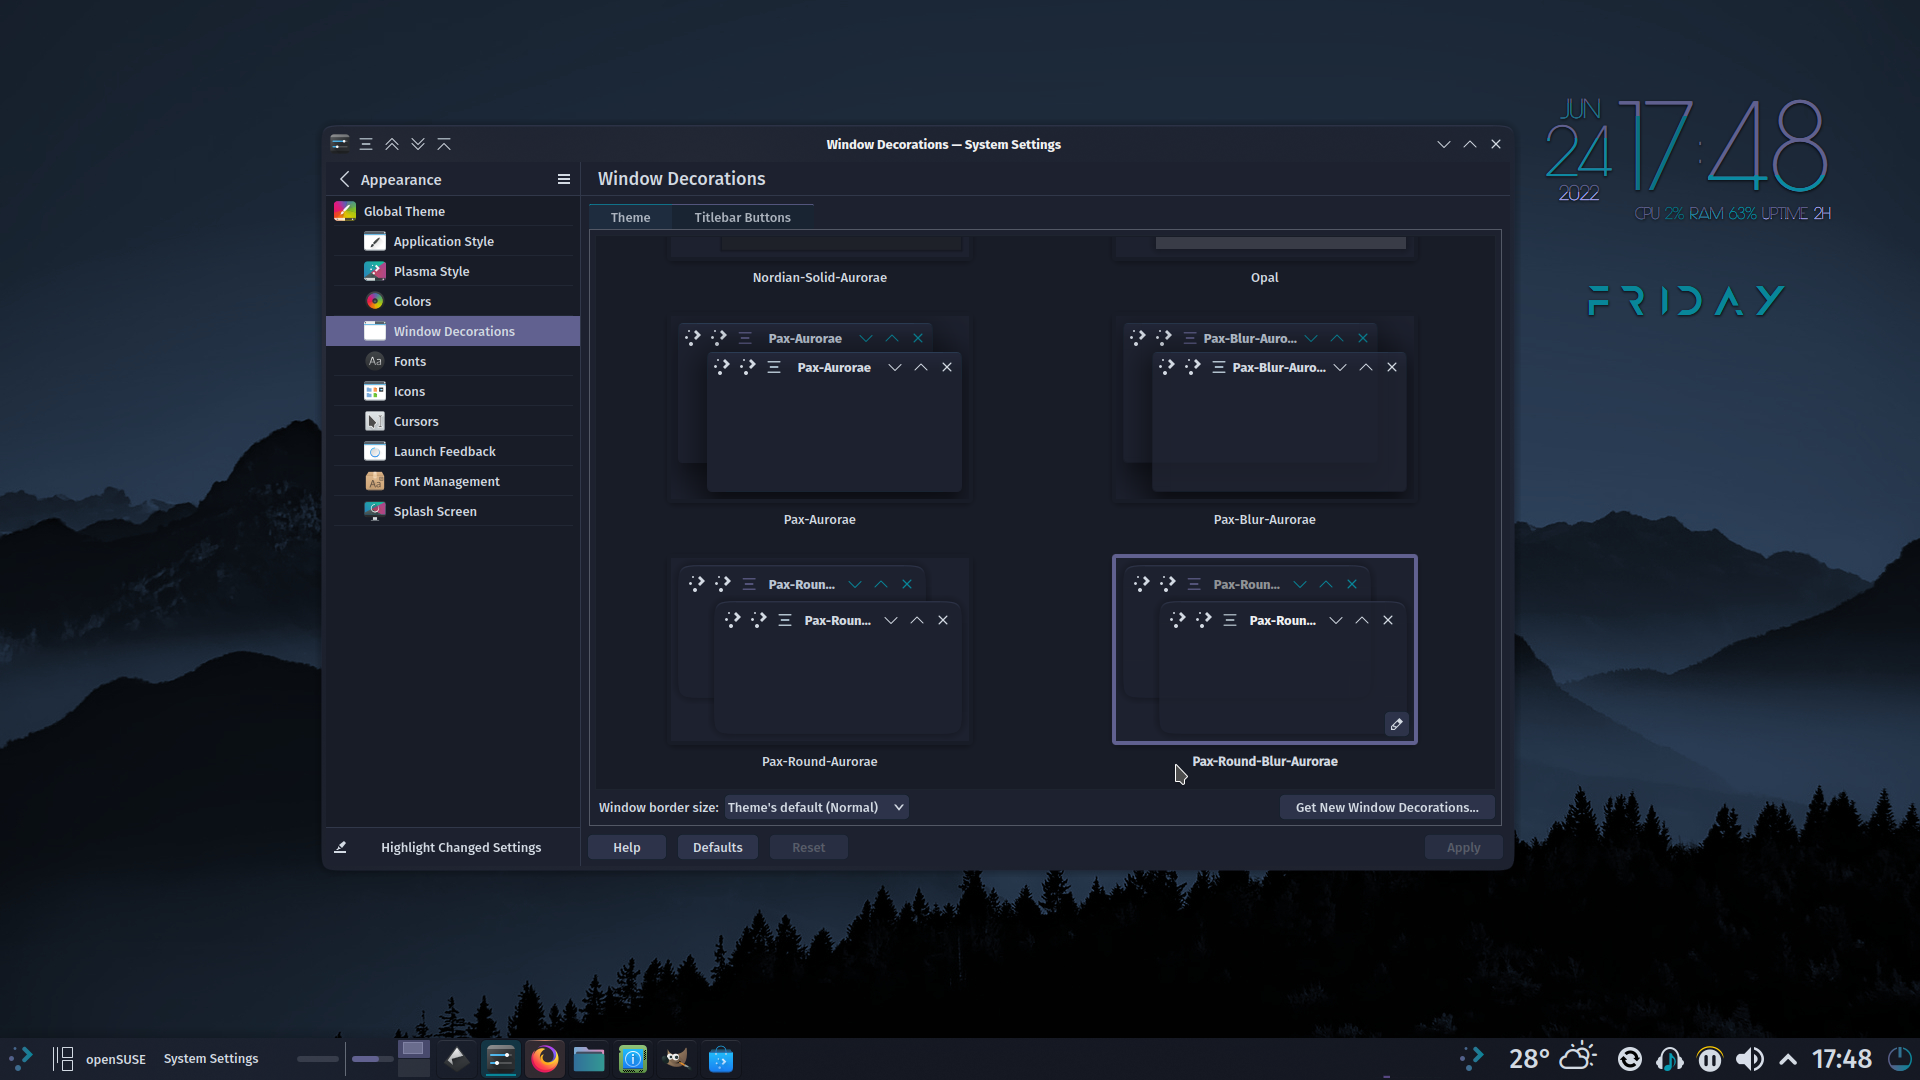Open Global Theme in the sidebar

tap(453, 211)
